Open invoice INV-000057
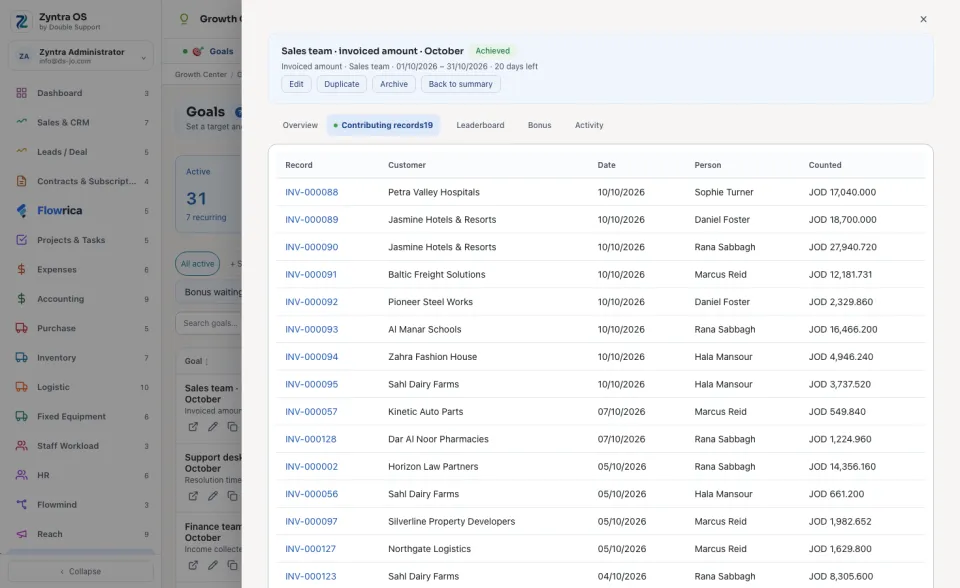Image resolution: width=960 pixels, height=588 pixels. pos(311,412)
